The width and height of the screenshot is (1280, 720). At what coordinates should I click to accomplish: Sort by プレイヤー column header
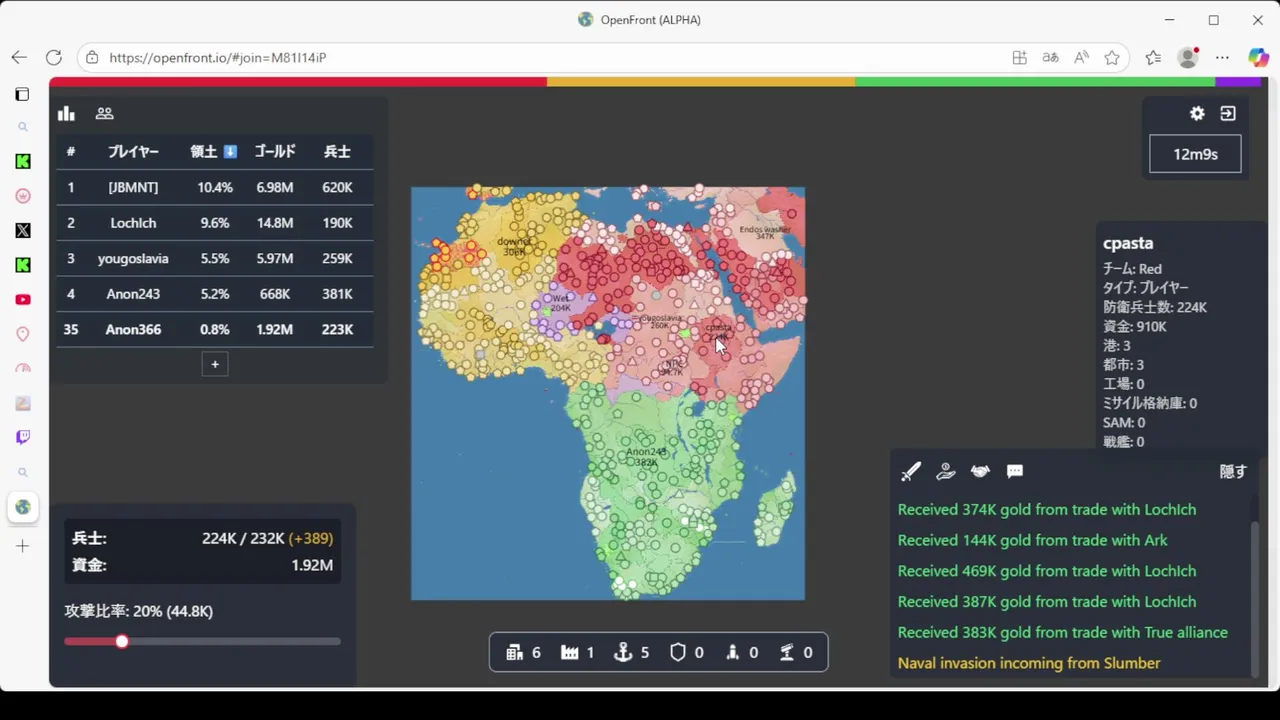click(133, 152)
